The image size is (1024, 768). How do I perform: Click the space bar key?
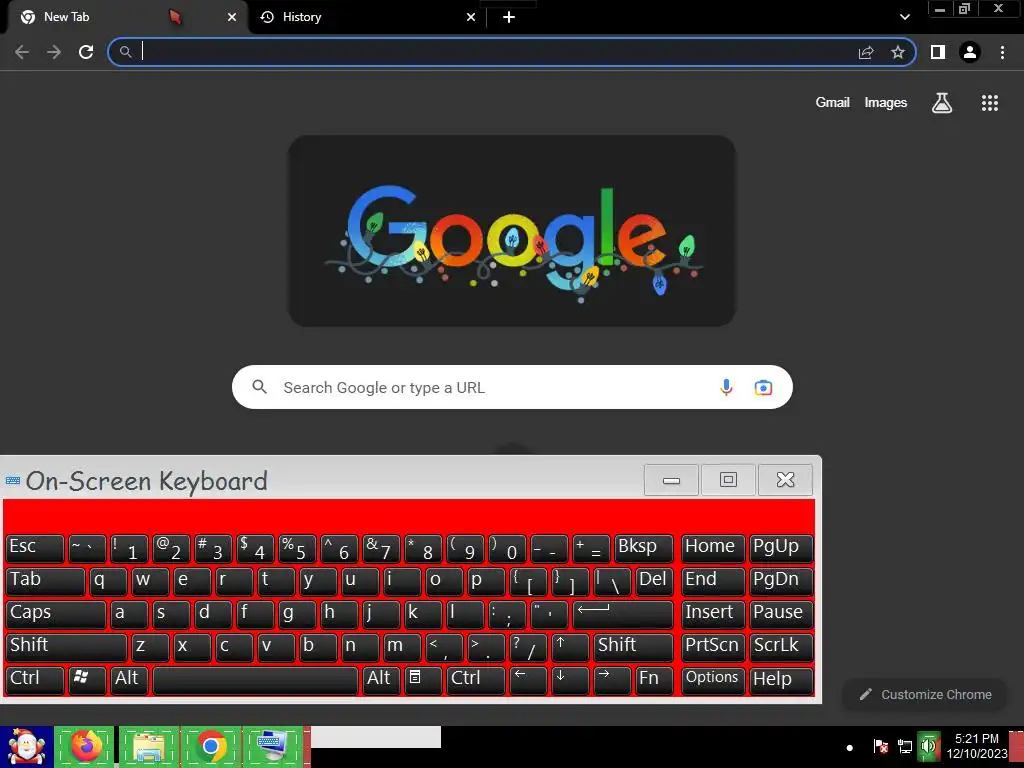255,680
